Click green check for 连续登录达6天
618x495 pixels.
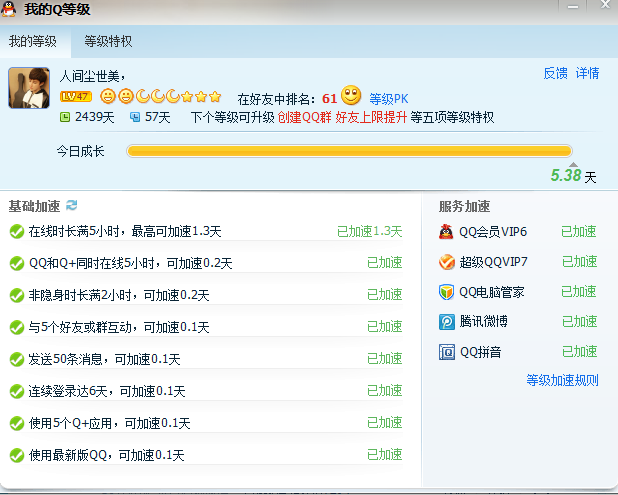17,391
